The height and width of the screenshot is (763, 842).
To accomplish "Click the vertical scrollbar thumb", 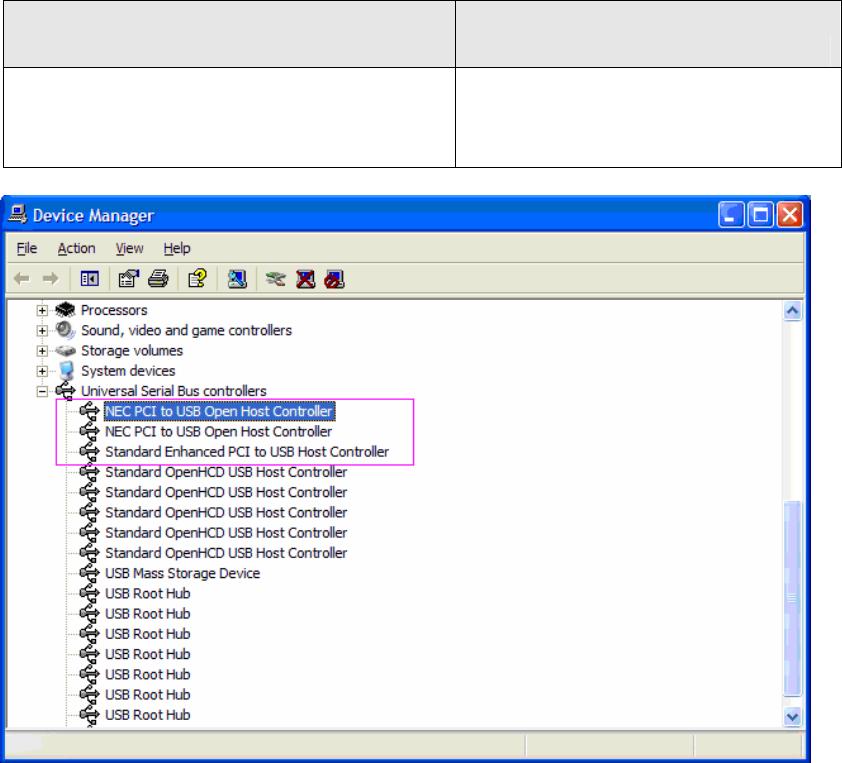I will tap(793, 598).
